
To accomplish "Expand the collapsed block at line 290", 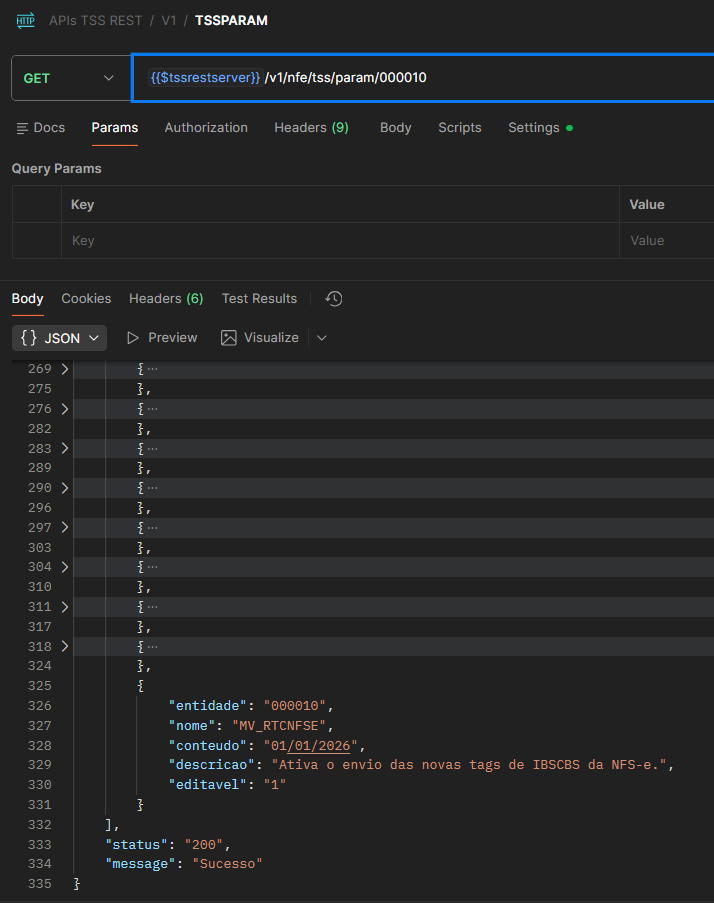I will [x=65, y=488].
